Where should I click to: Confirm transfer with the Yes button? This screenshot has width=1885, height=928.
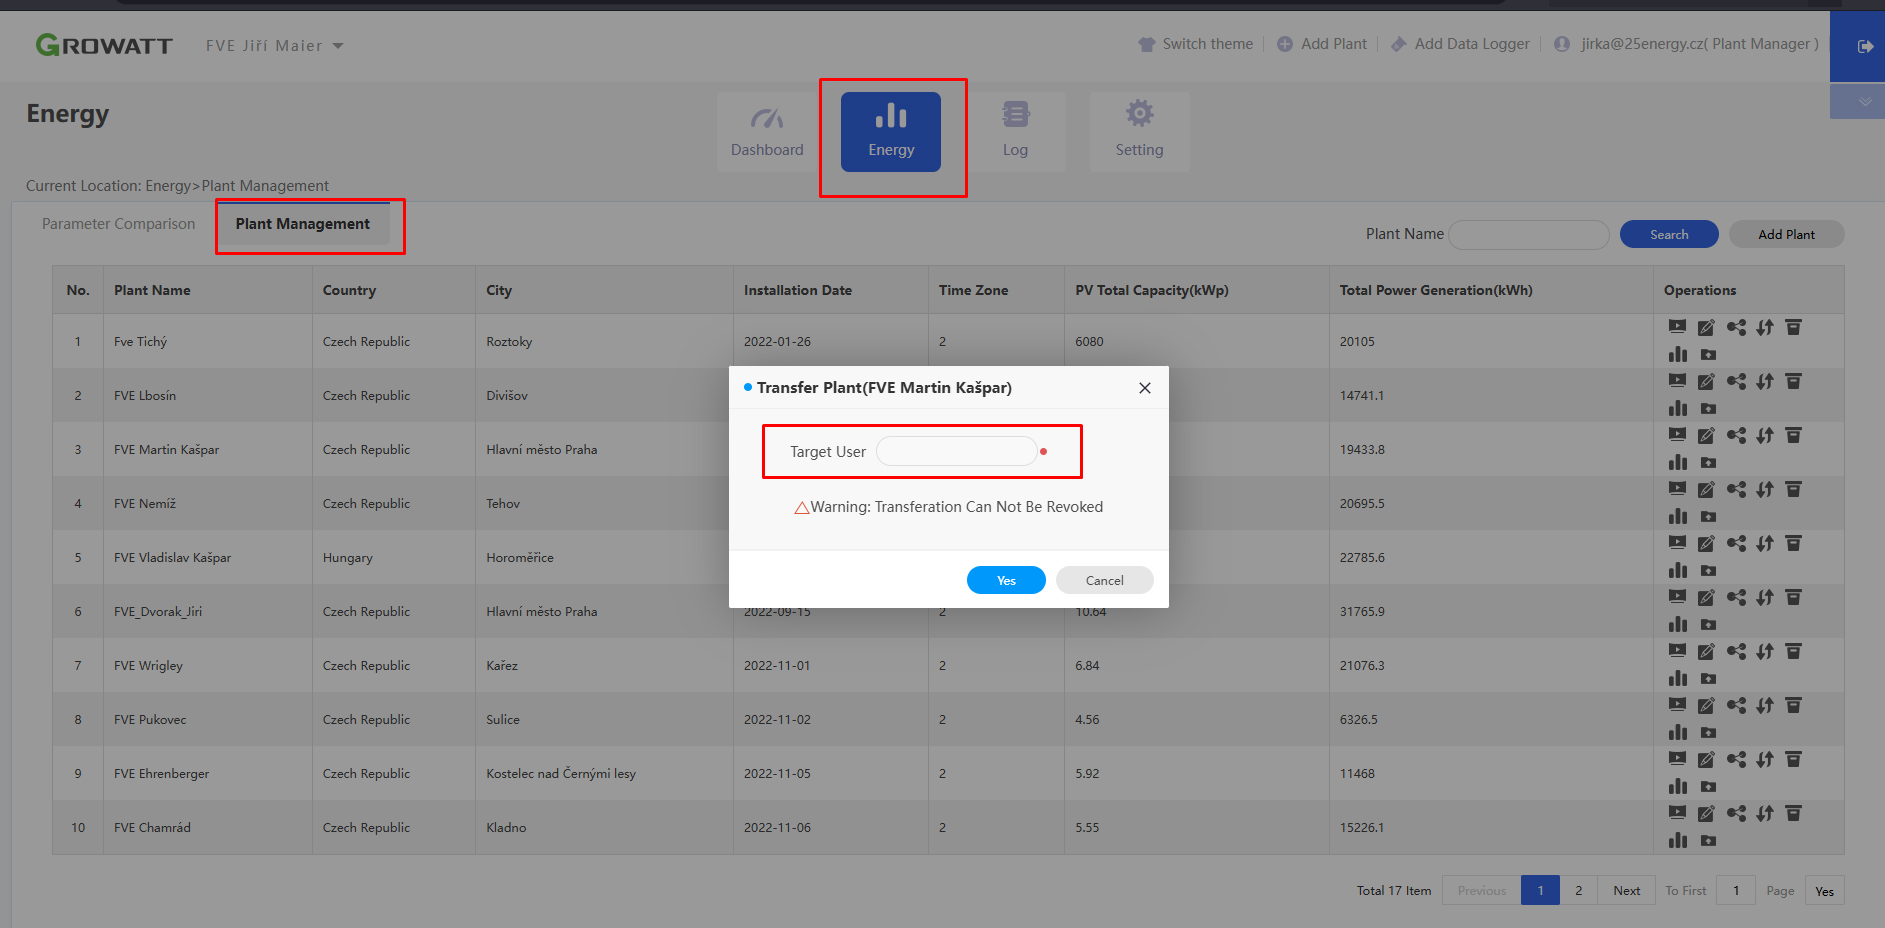click(x=1005, y=581)
